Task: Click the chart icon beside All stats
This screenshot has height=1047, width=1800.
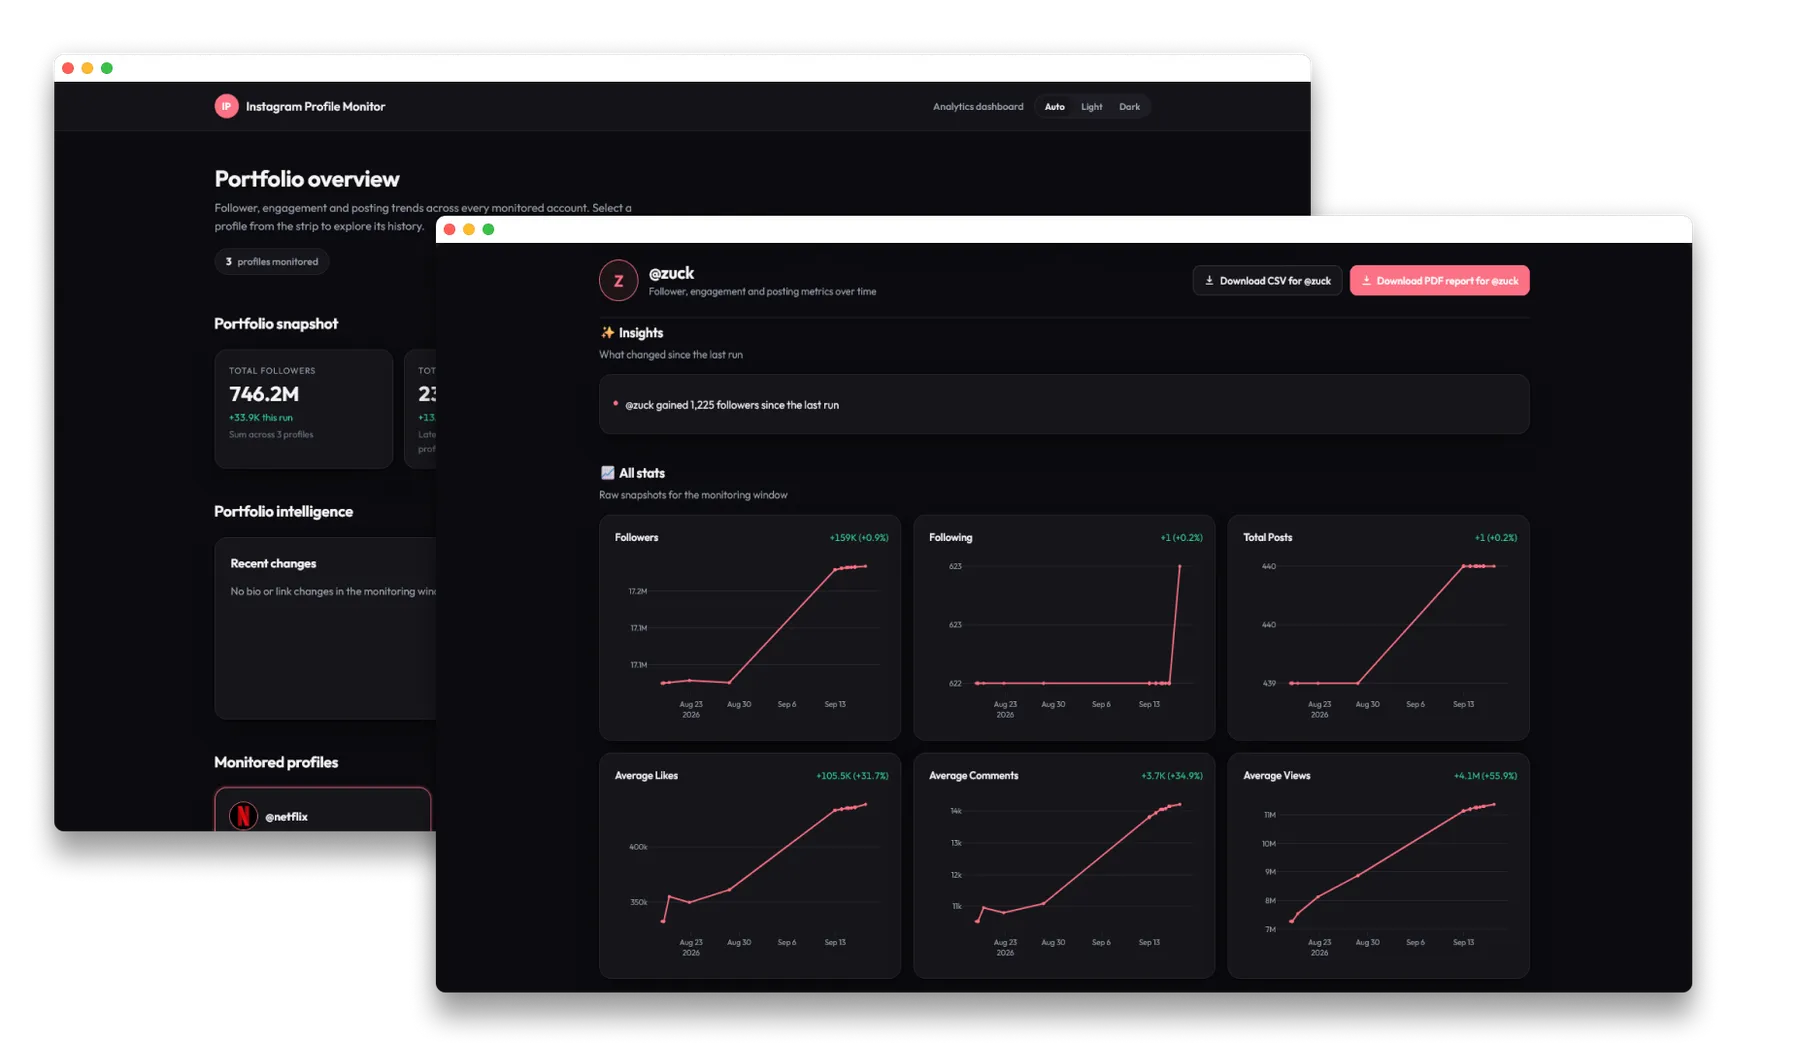Action: pyautogui.click(x=607, y=473)
